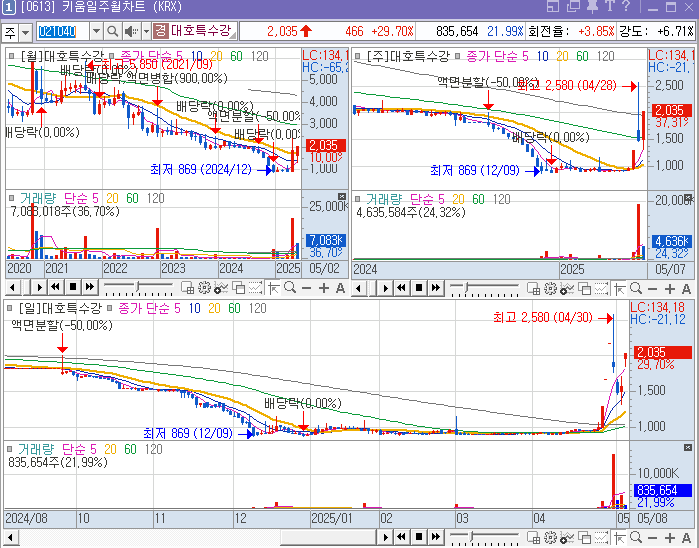Expand stock code history dropdown arrow
The width and height of the screenshot is (699, 548).
click(96, 31)
